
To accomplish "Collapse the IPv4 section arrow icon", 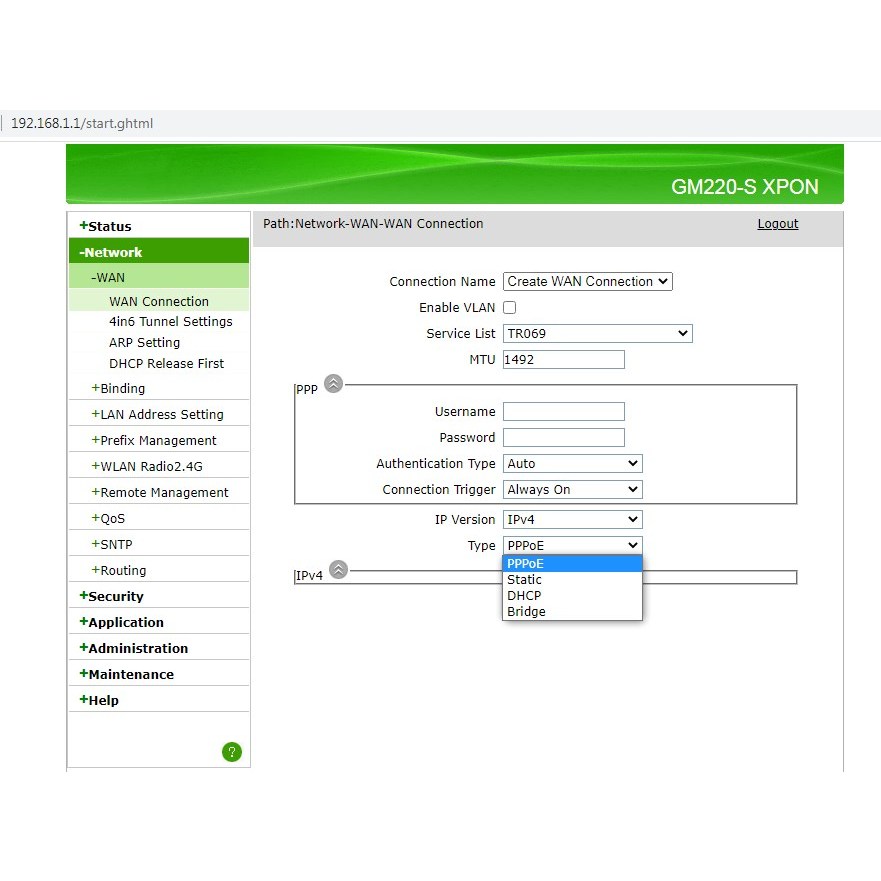I will 338,570.
